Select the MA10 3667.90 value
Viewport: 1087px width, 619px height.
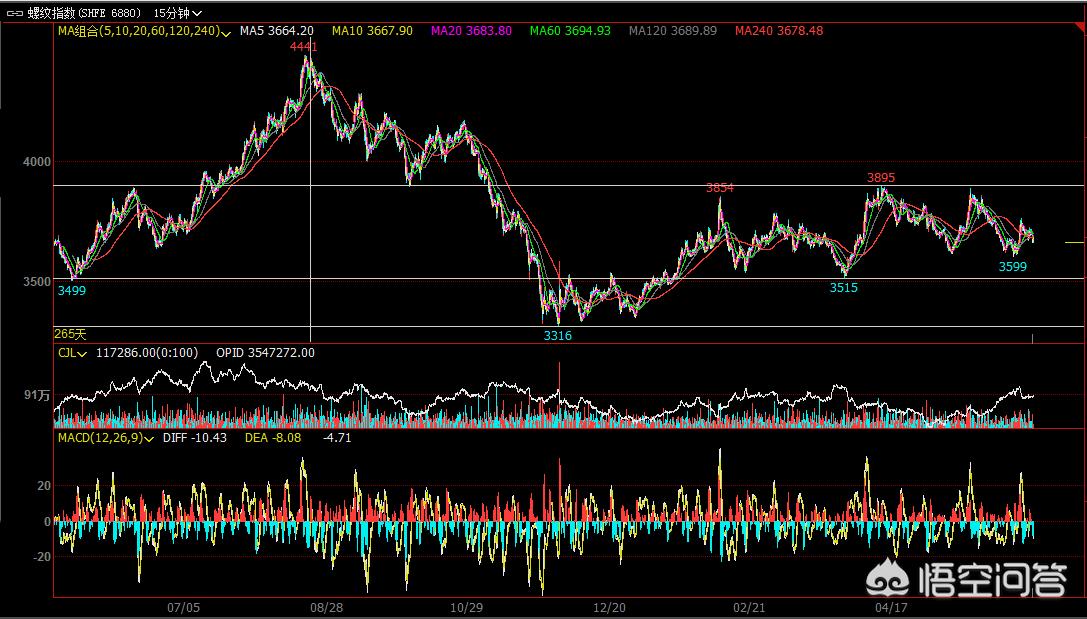[x=372, y=31]
